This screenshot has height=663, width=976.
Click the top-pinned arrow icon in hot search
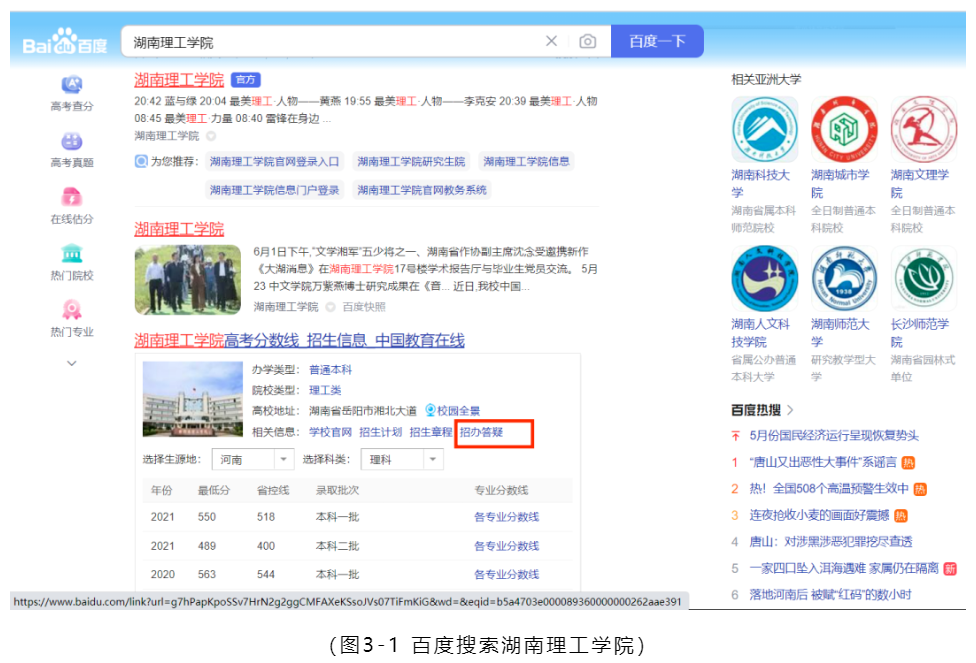point(736,436)
